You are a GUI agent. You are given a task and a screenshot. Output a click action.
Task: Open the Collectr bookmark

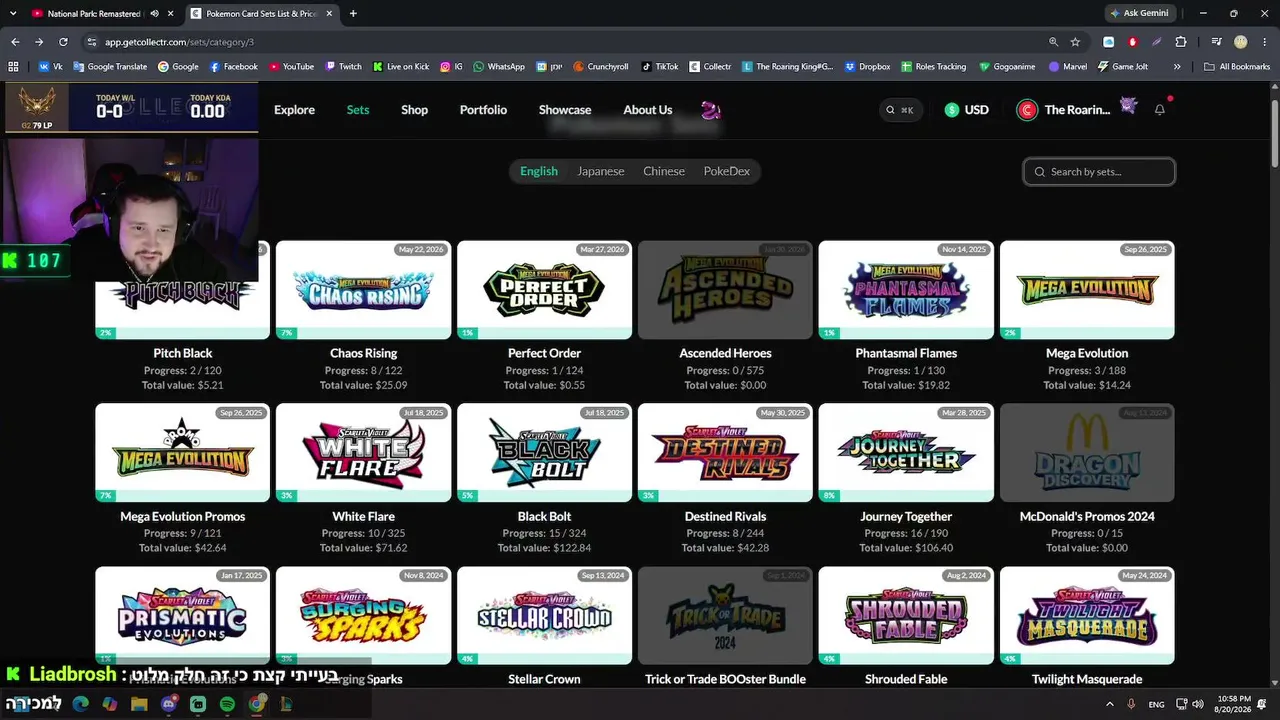coord(710,67)
